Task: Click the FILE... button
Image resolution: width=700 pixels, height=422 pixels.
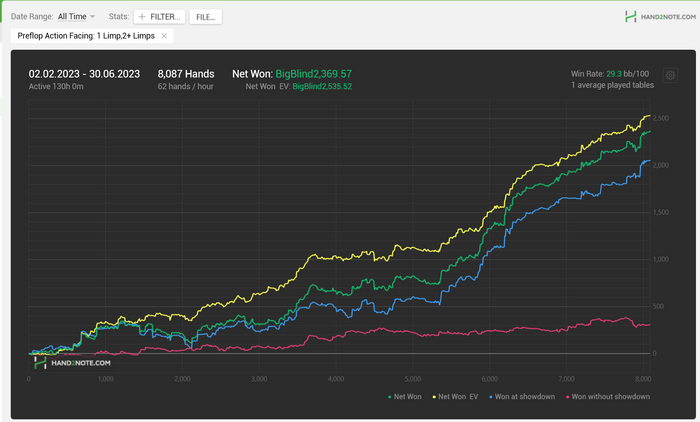Action: [205, 17]
